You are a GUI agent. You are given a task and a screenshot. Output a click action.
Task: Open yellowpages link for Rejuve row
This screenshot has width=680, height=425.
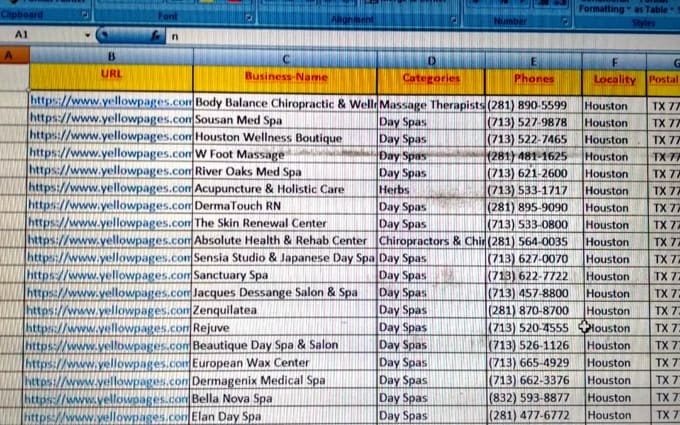click(108, 327)
